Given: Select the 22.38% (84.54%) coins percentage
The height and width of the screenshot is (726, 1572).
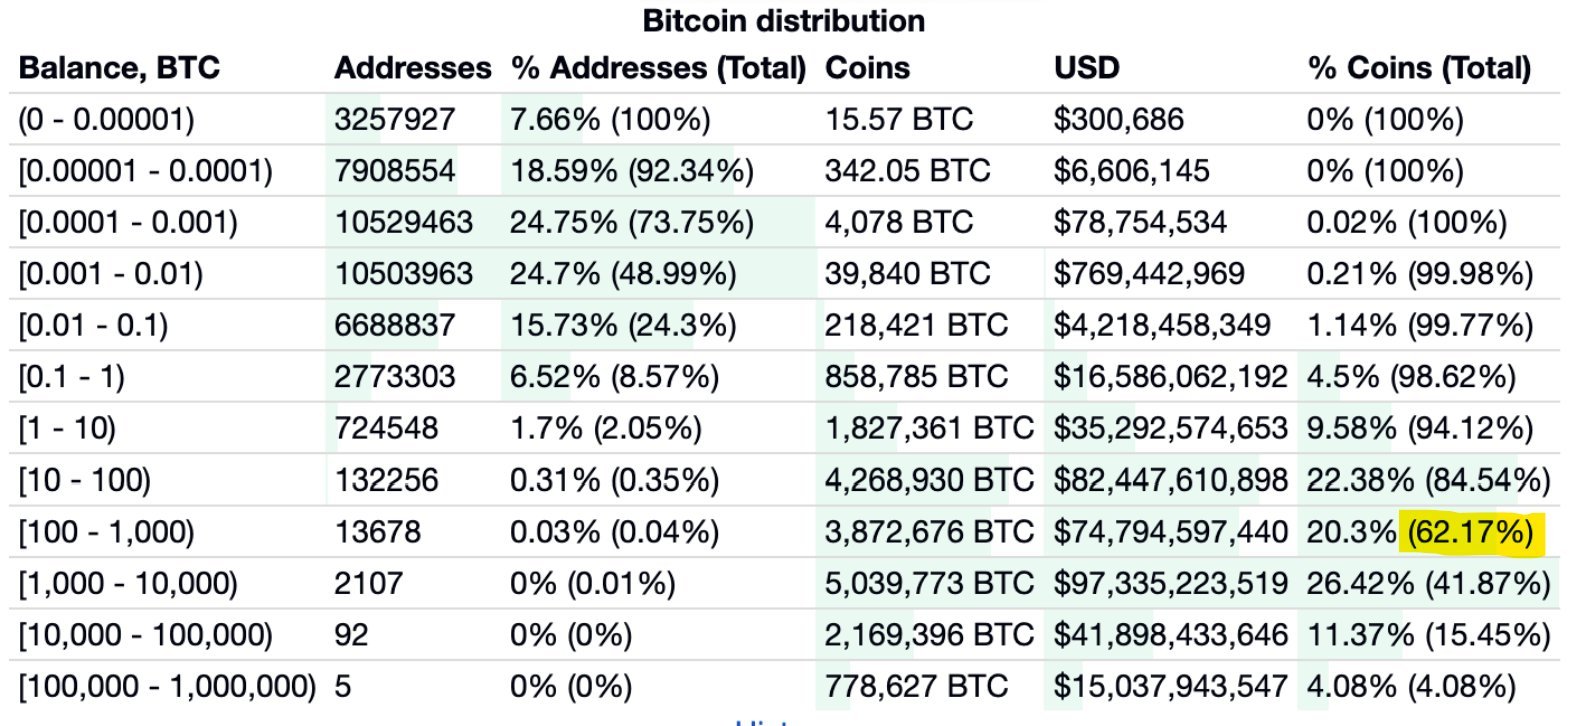Looking at the screenshot, I should [x=1428, y=481].
